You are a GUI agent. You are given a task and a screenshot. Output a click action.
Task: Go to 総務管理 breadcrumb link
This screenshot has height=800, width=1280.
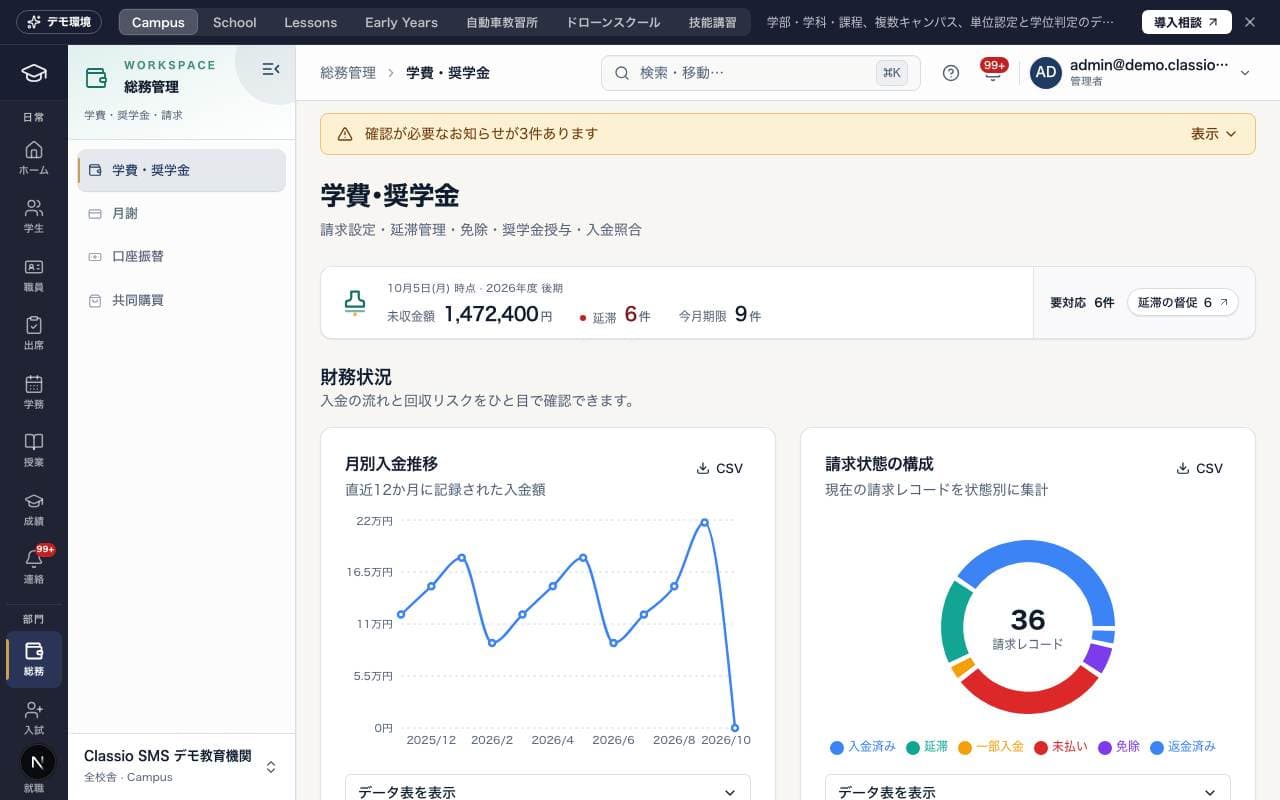point(348,73)
